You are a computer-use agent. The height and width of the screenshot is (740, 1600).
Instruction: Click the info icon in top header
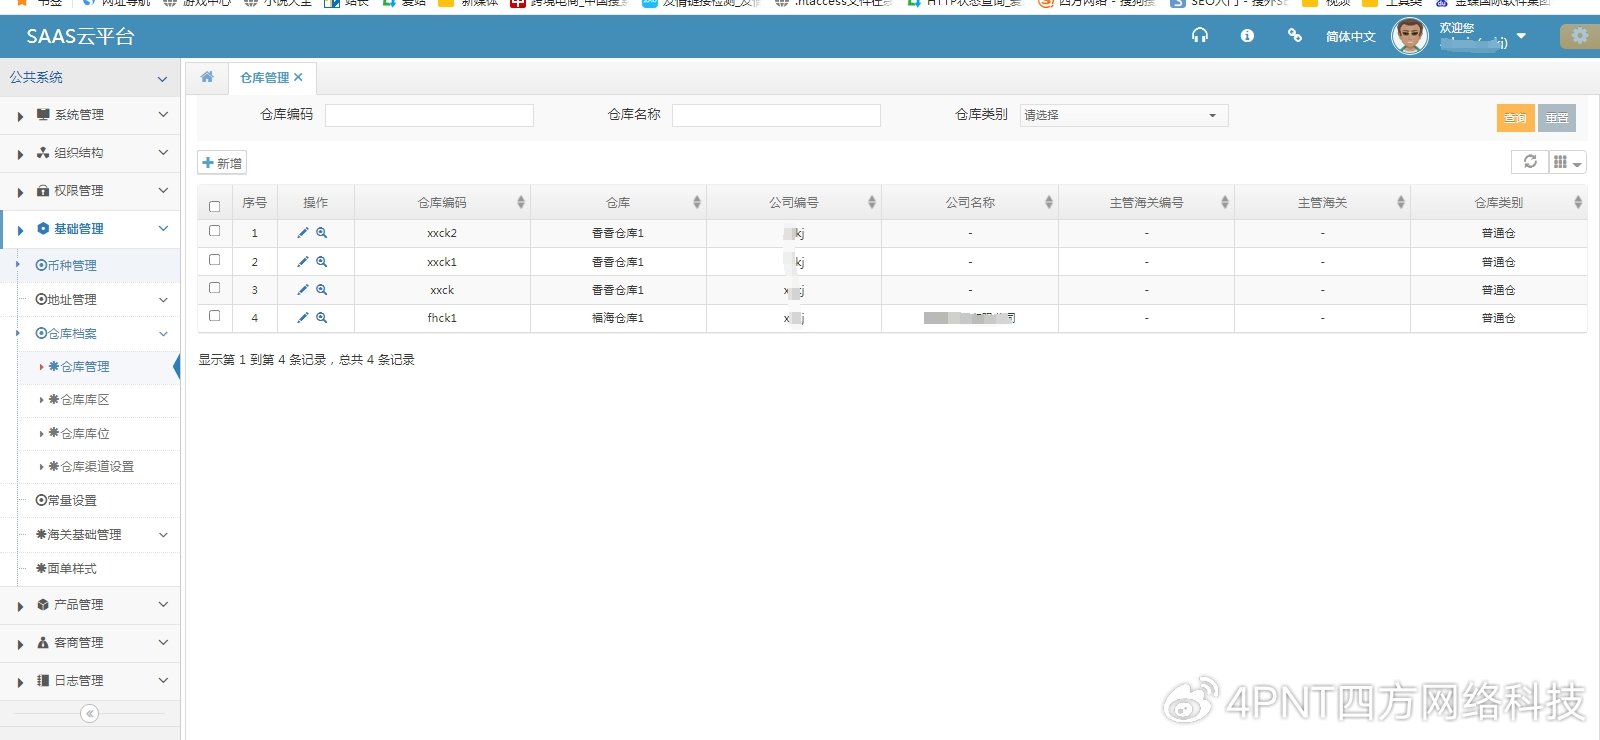[1247, 36]
